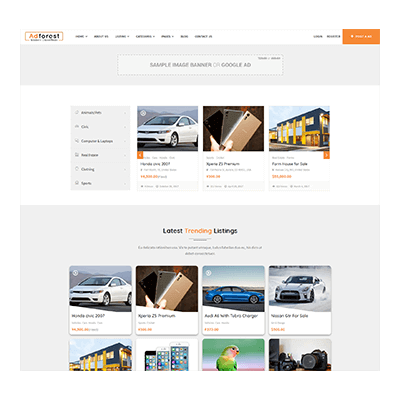Click the price under Nissan Gtr listing
This screenshot has width=400, height=400.
(x=278, y=329)
